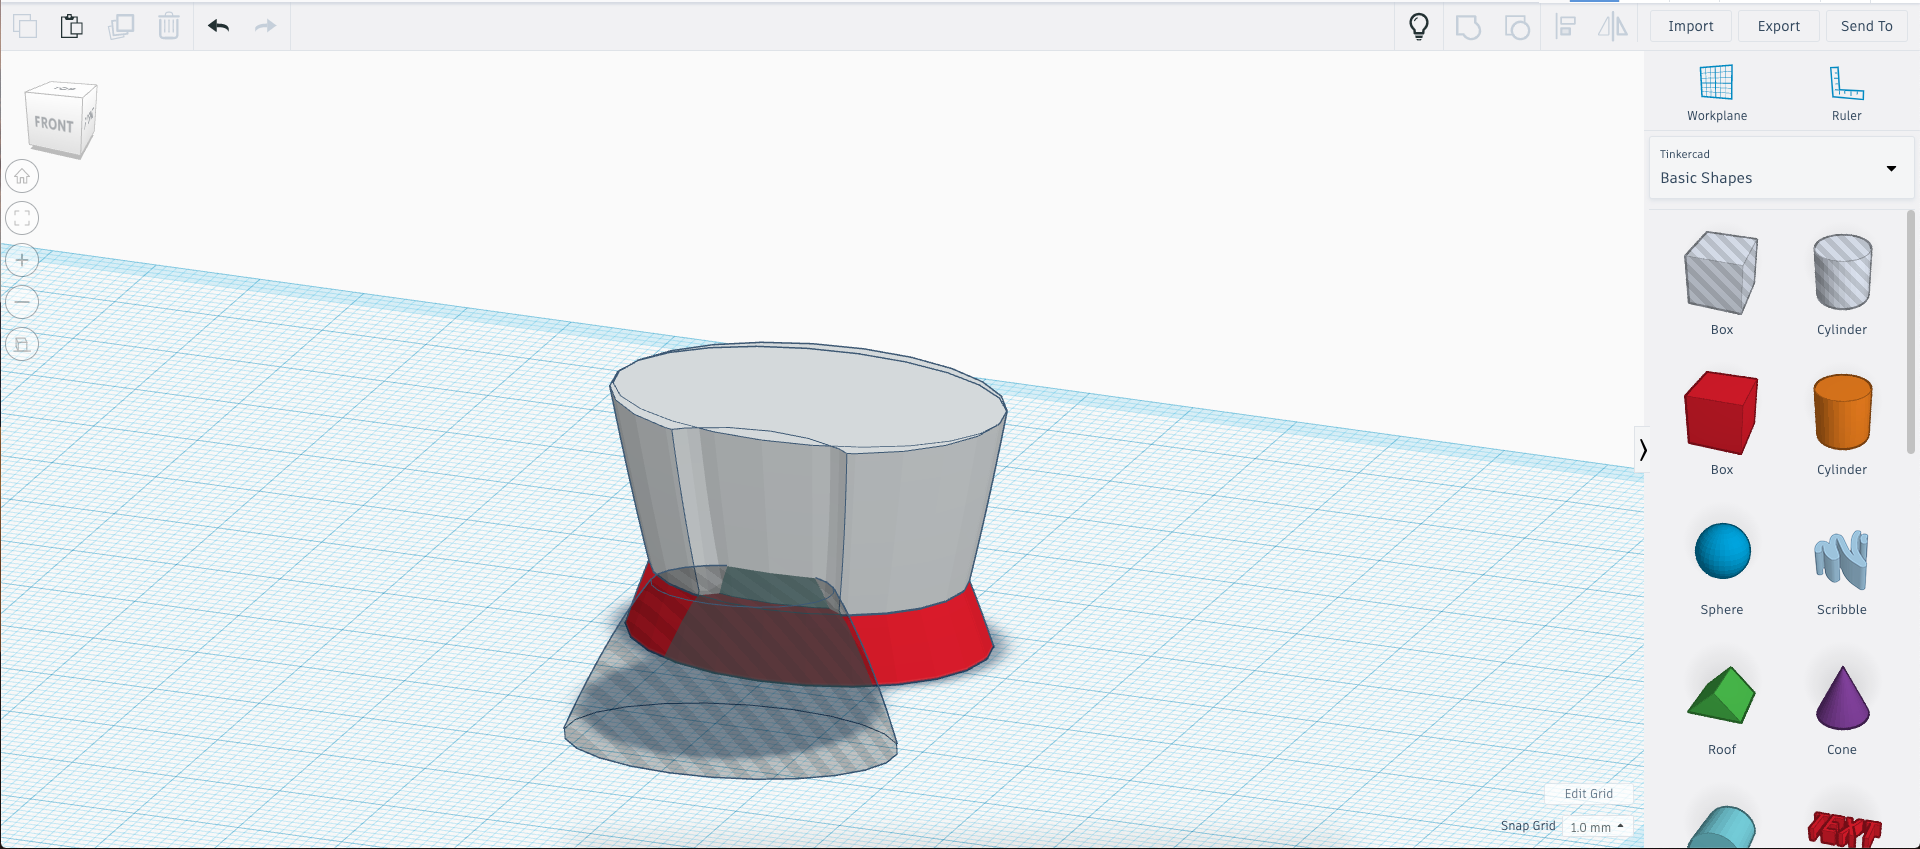The width and height of the screenshot is (1920, 849).
Task: Zoom in on the workplane
Action: (x=22, y=260)
